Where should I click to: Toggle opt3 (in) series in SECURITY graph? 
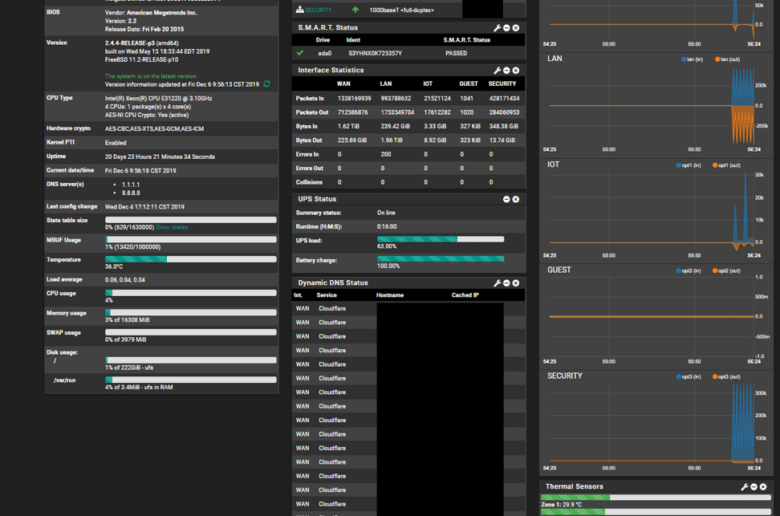[688, 377]
